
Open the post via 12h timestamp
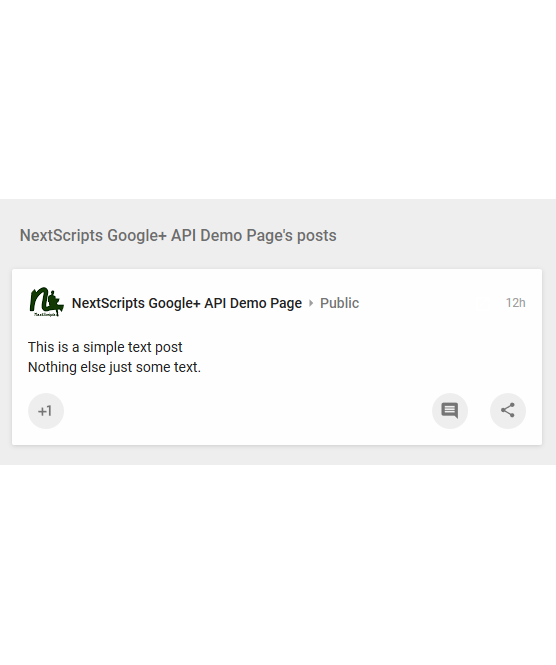[515, 303]
